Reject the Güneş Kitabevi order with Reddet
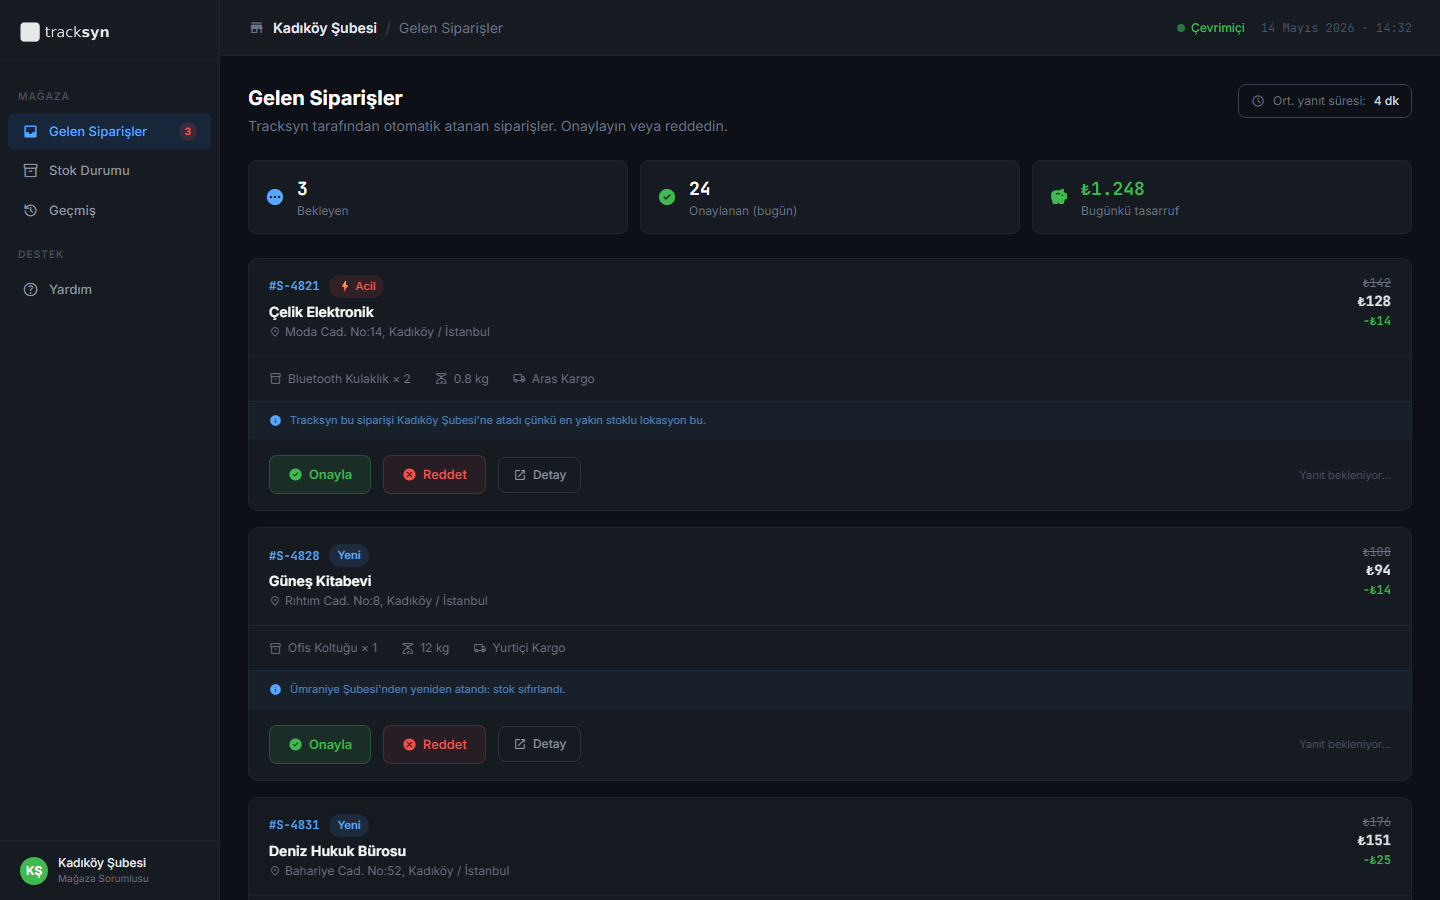Screen dimensions: 1440x900 pyautogui.click(x=434, y=744)
